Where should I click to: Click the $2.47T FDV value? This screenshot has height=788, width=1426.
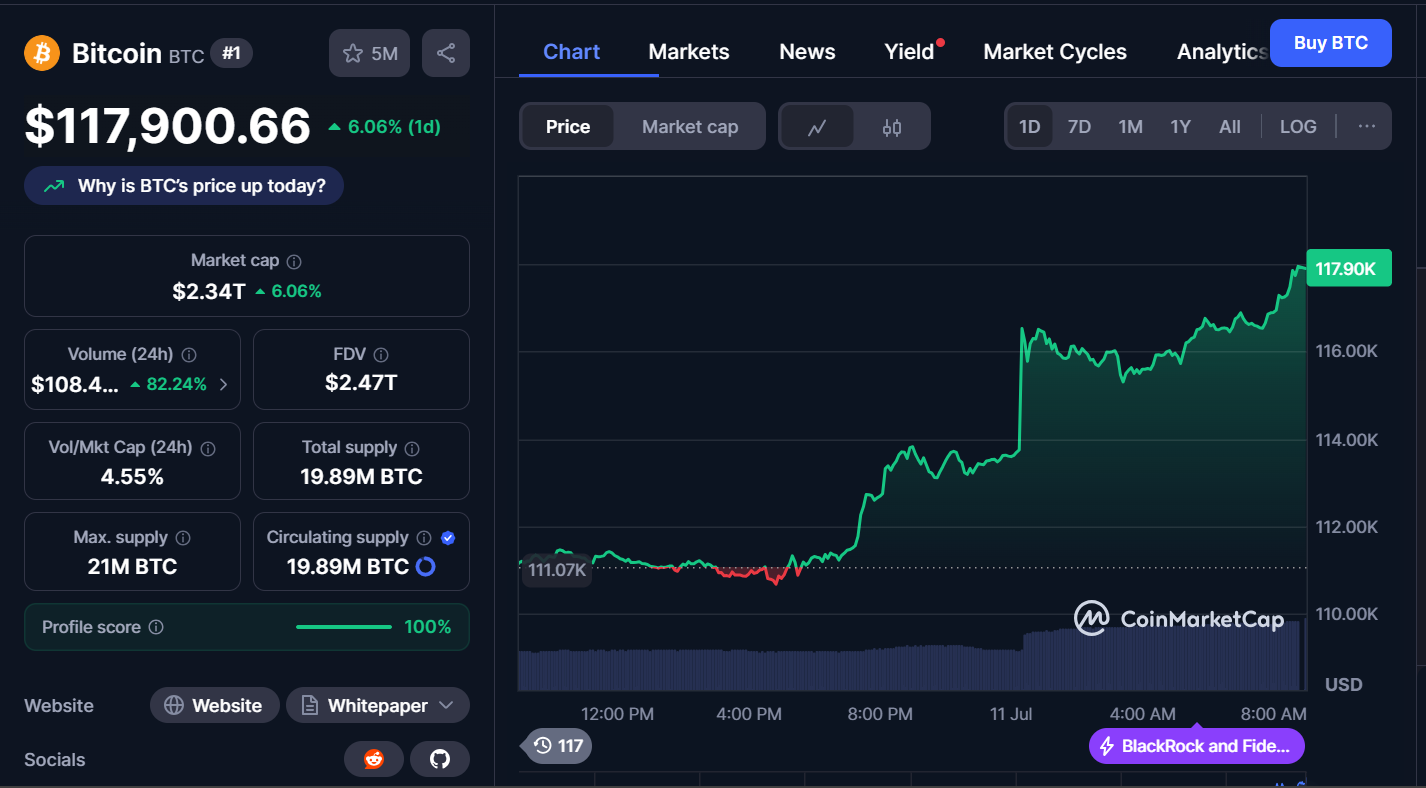tap(361, 383)
